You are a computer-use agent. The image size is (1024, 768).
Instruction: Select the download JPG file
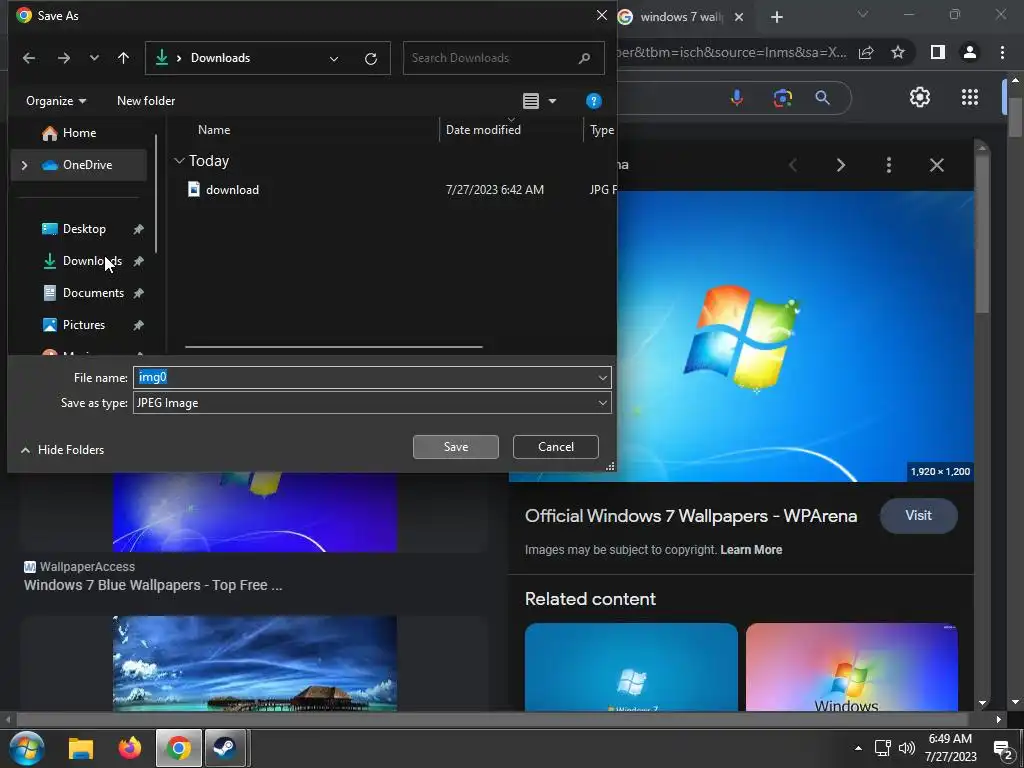232,190
